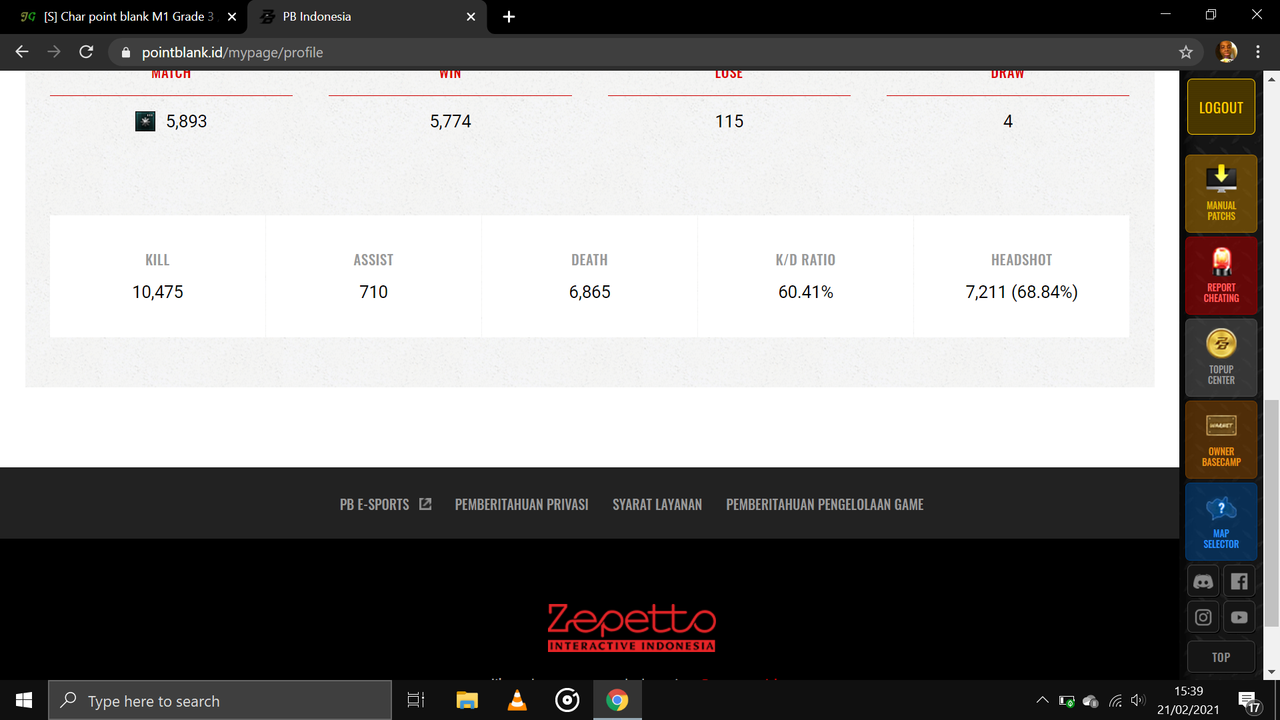Select the ASSIST value 710

pyautogui.click(x=374, y=292)
